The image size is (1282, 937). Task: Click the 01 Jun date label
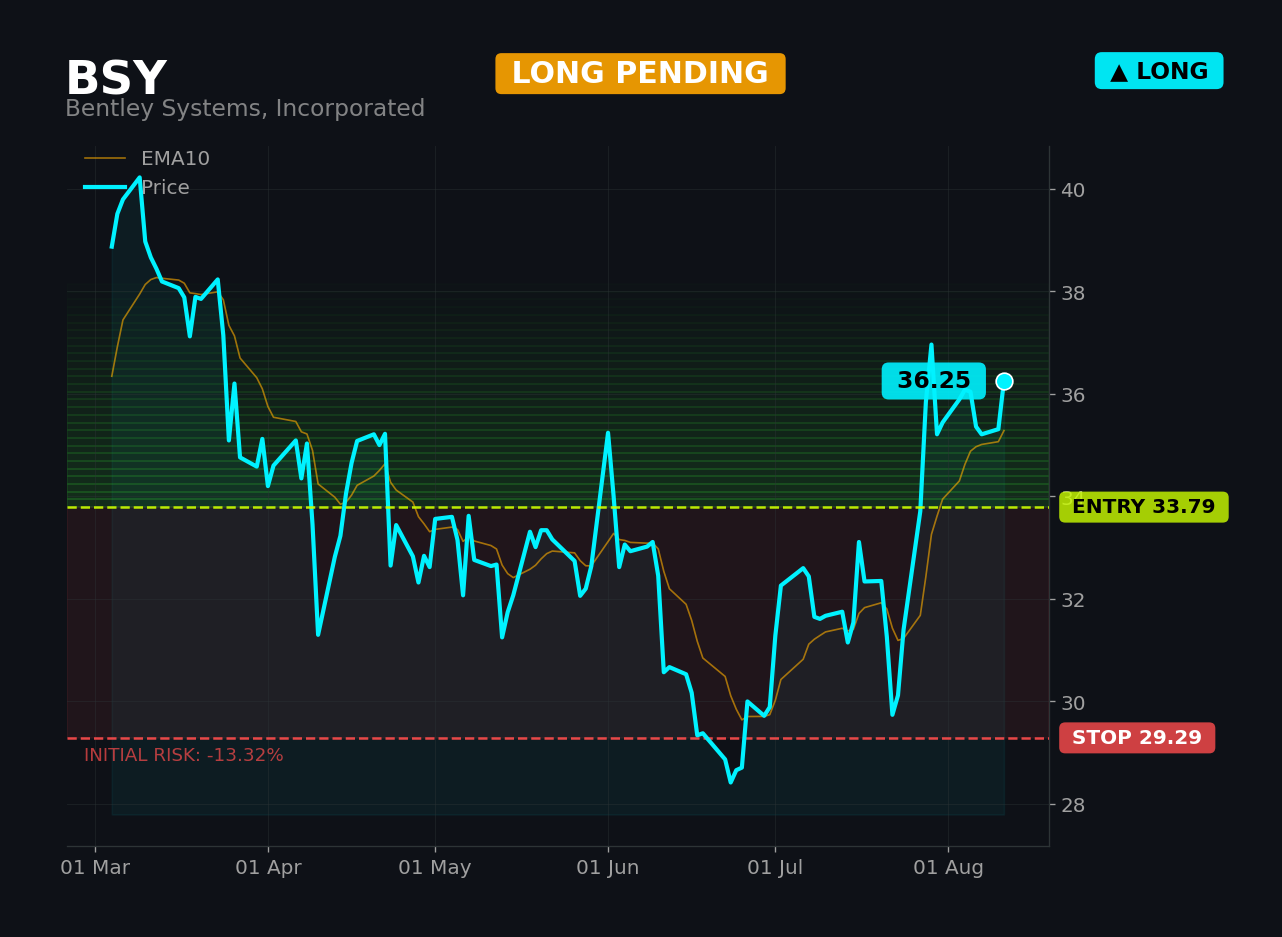tap(608, 868)
